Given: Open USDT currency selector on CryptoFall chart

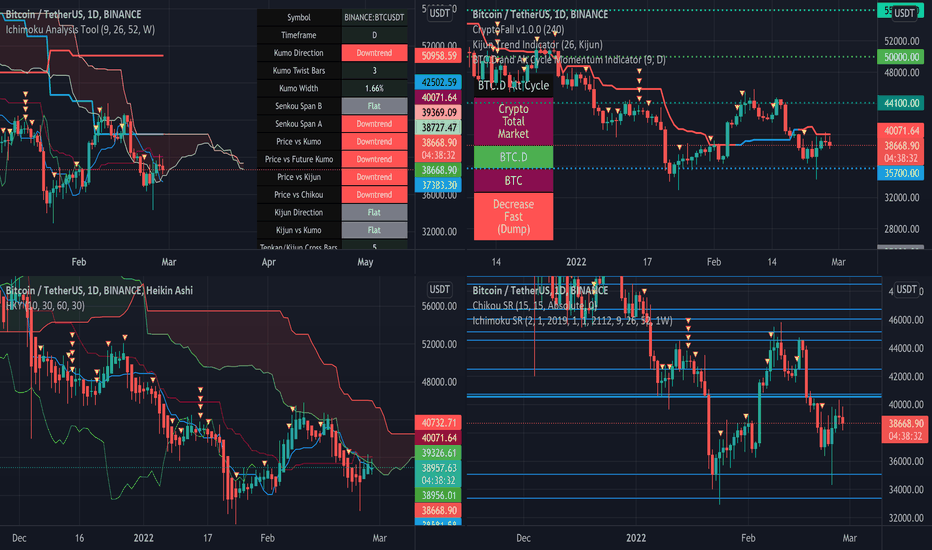Looking at the screenshot, I should [904, 13].
